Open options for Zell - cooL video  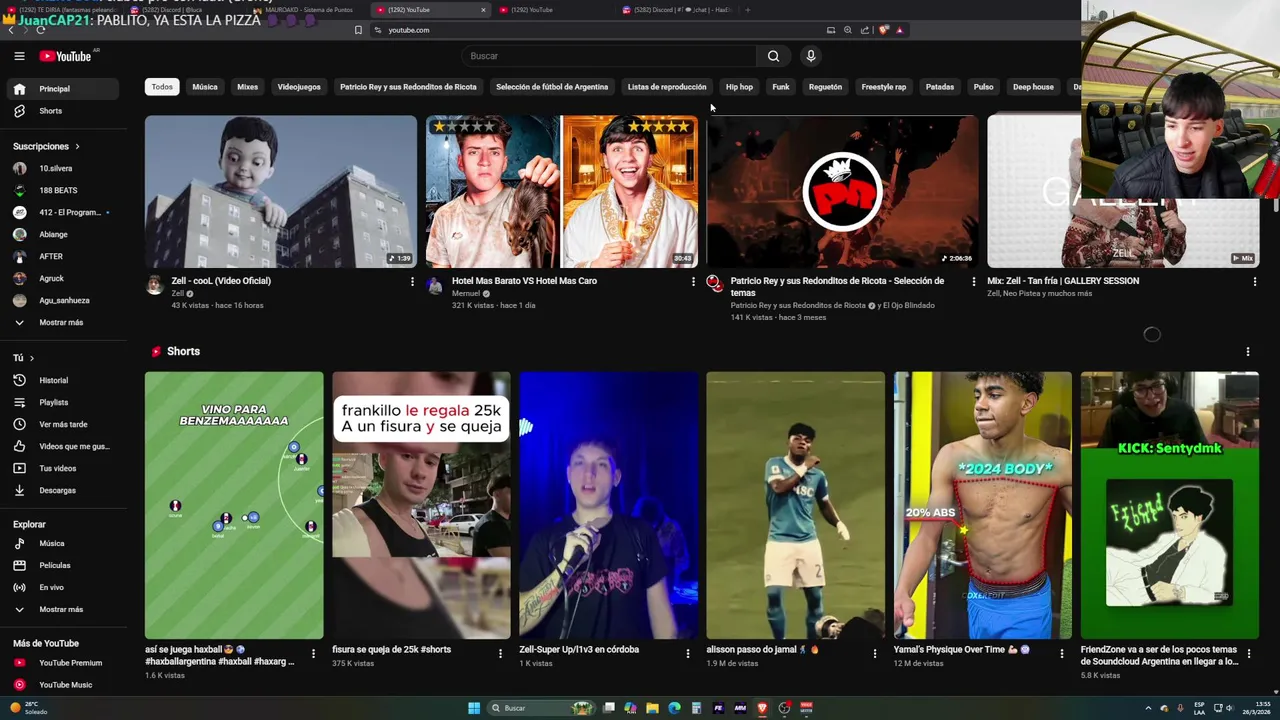(412, 282)
